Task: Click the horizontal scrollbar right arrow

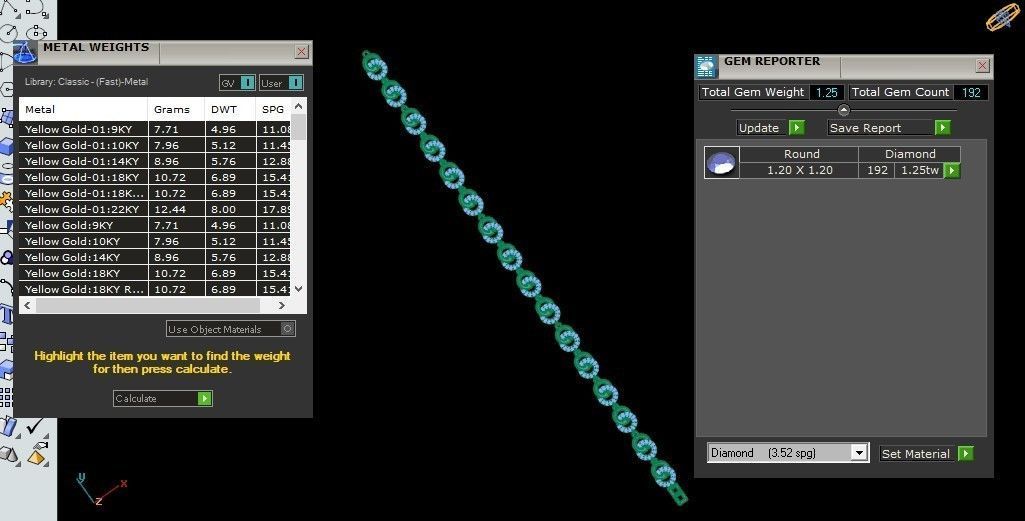Action: (x=281, y=305)
